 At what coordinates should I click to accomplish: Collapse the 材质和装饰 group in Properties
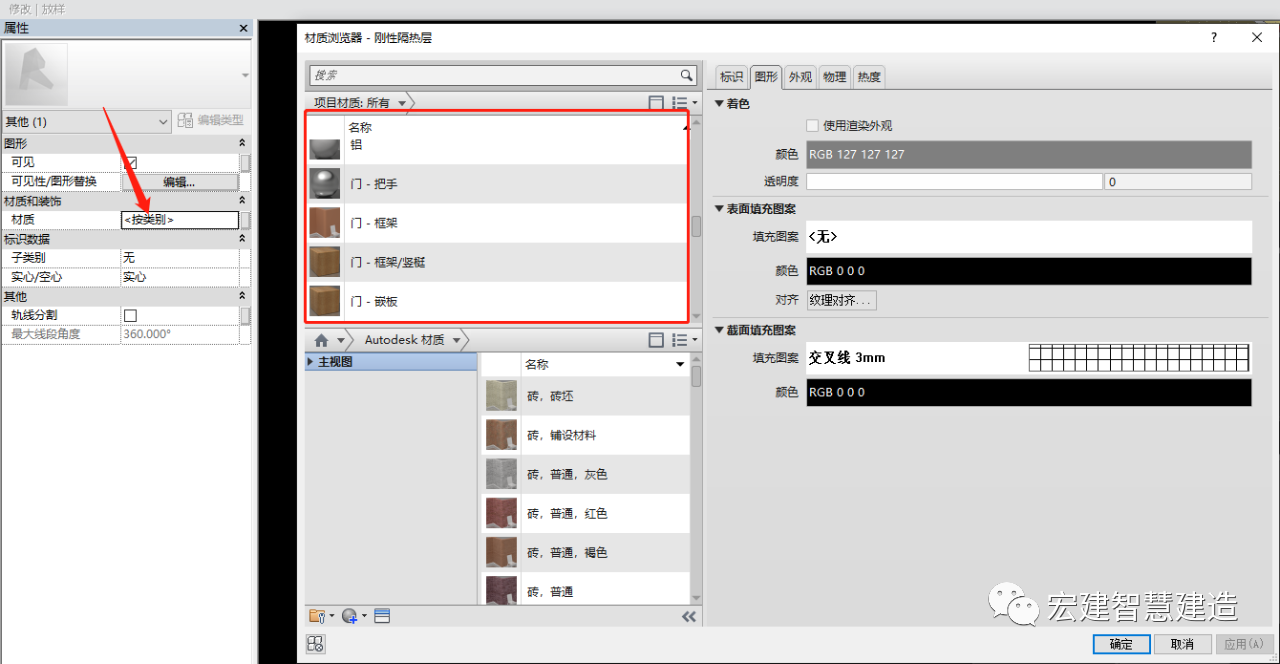click(242, 201)
